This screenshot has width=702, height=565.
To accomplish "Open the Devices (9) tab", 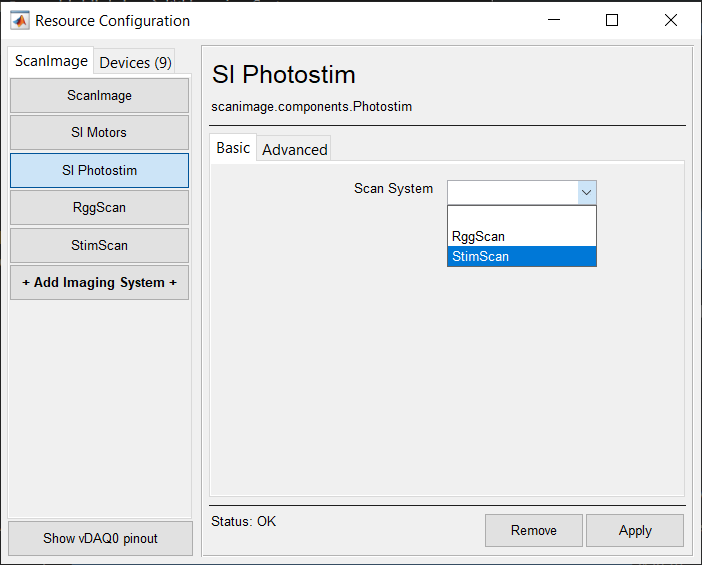I will [135, 62].
